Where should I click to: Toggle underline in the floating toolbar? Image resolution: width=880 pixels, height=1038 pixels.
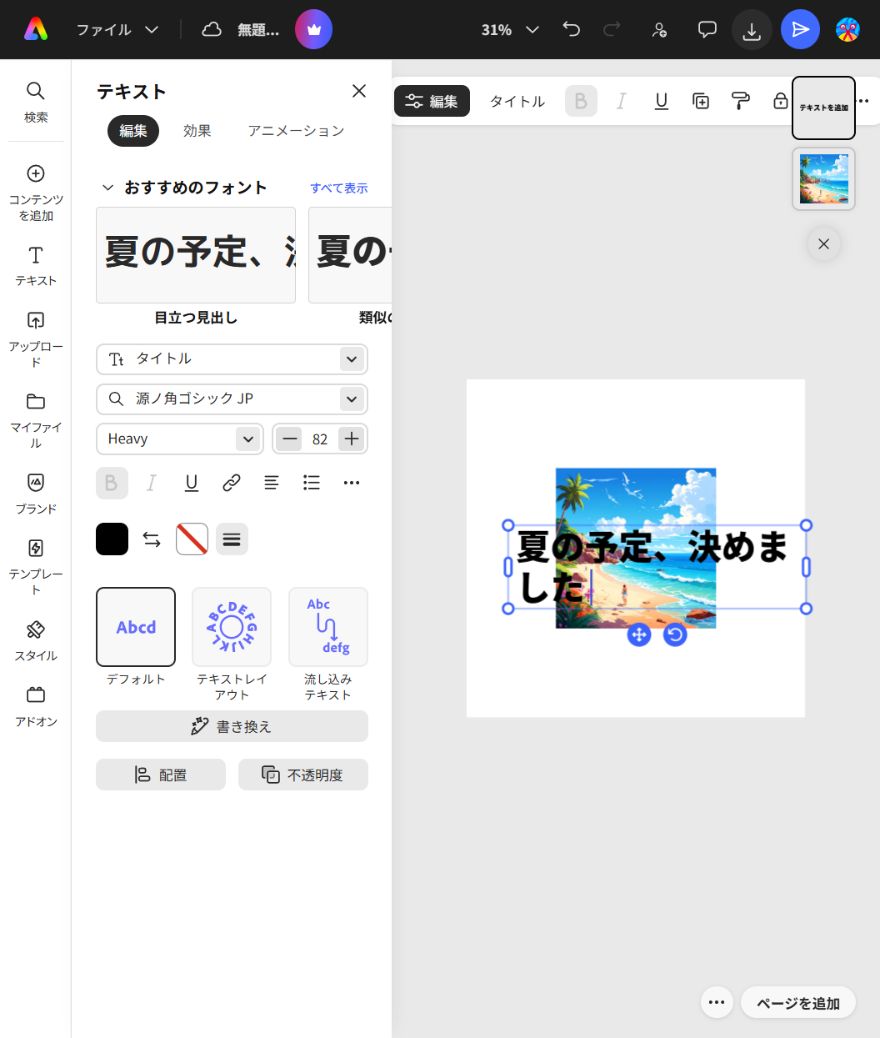[661, 101]
